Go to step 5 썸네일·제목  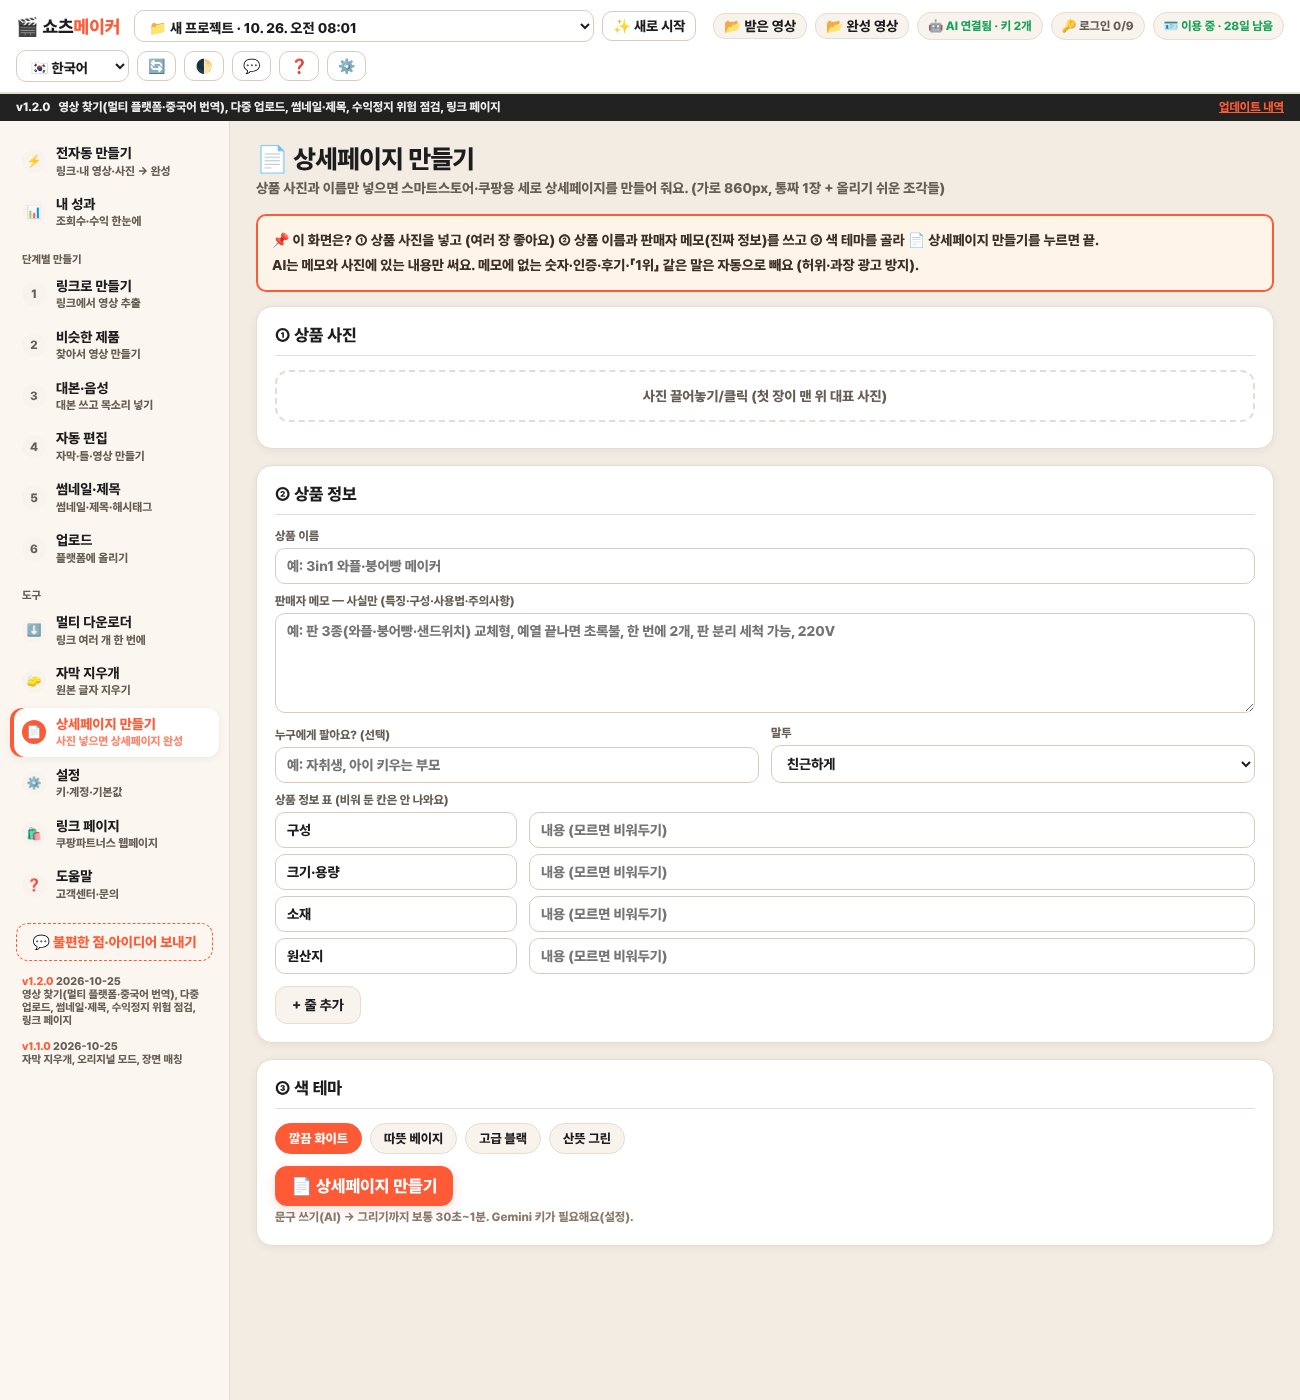[115, 498]
